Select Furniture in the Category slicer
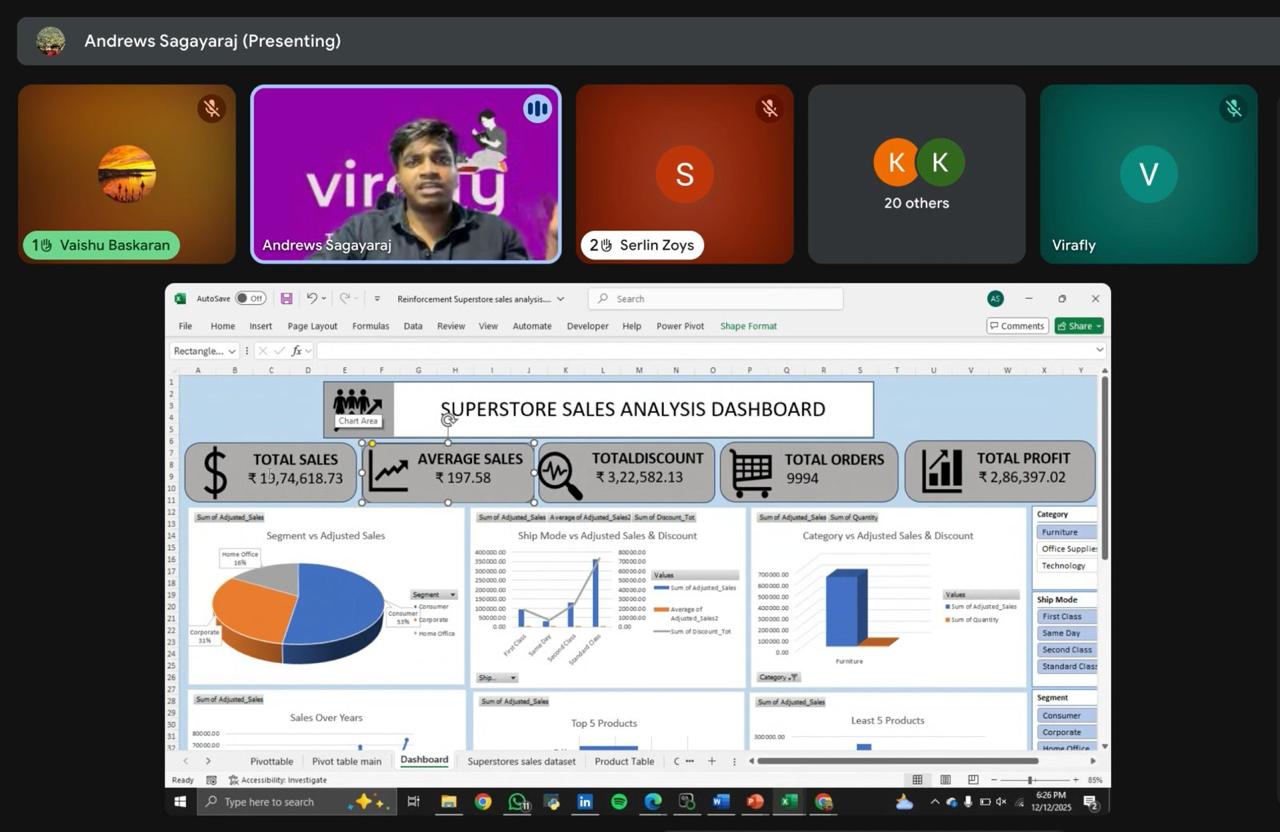This screenshot has height=832, width=1280. [1066, 531]
